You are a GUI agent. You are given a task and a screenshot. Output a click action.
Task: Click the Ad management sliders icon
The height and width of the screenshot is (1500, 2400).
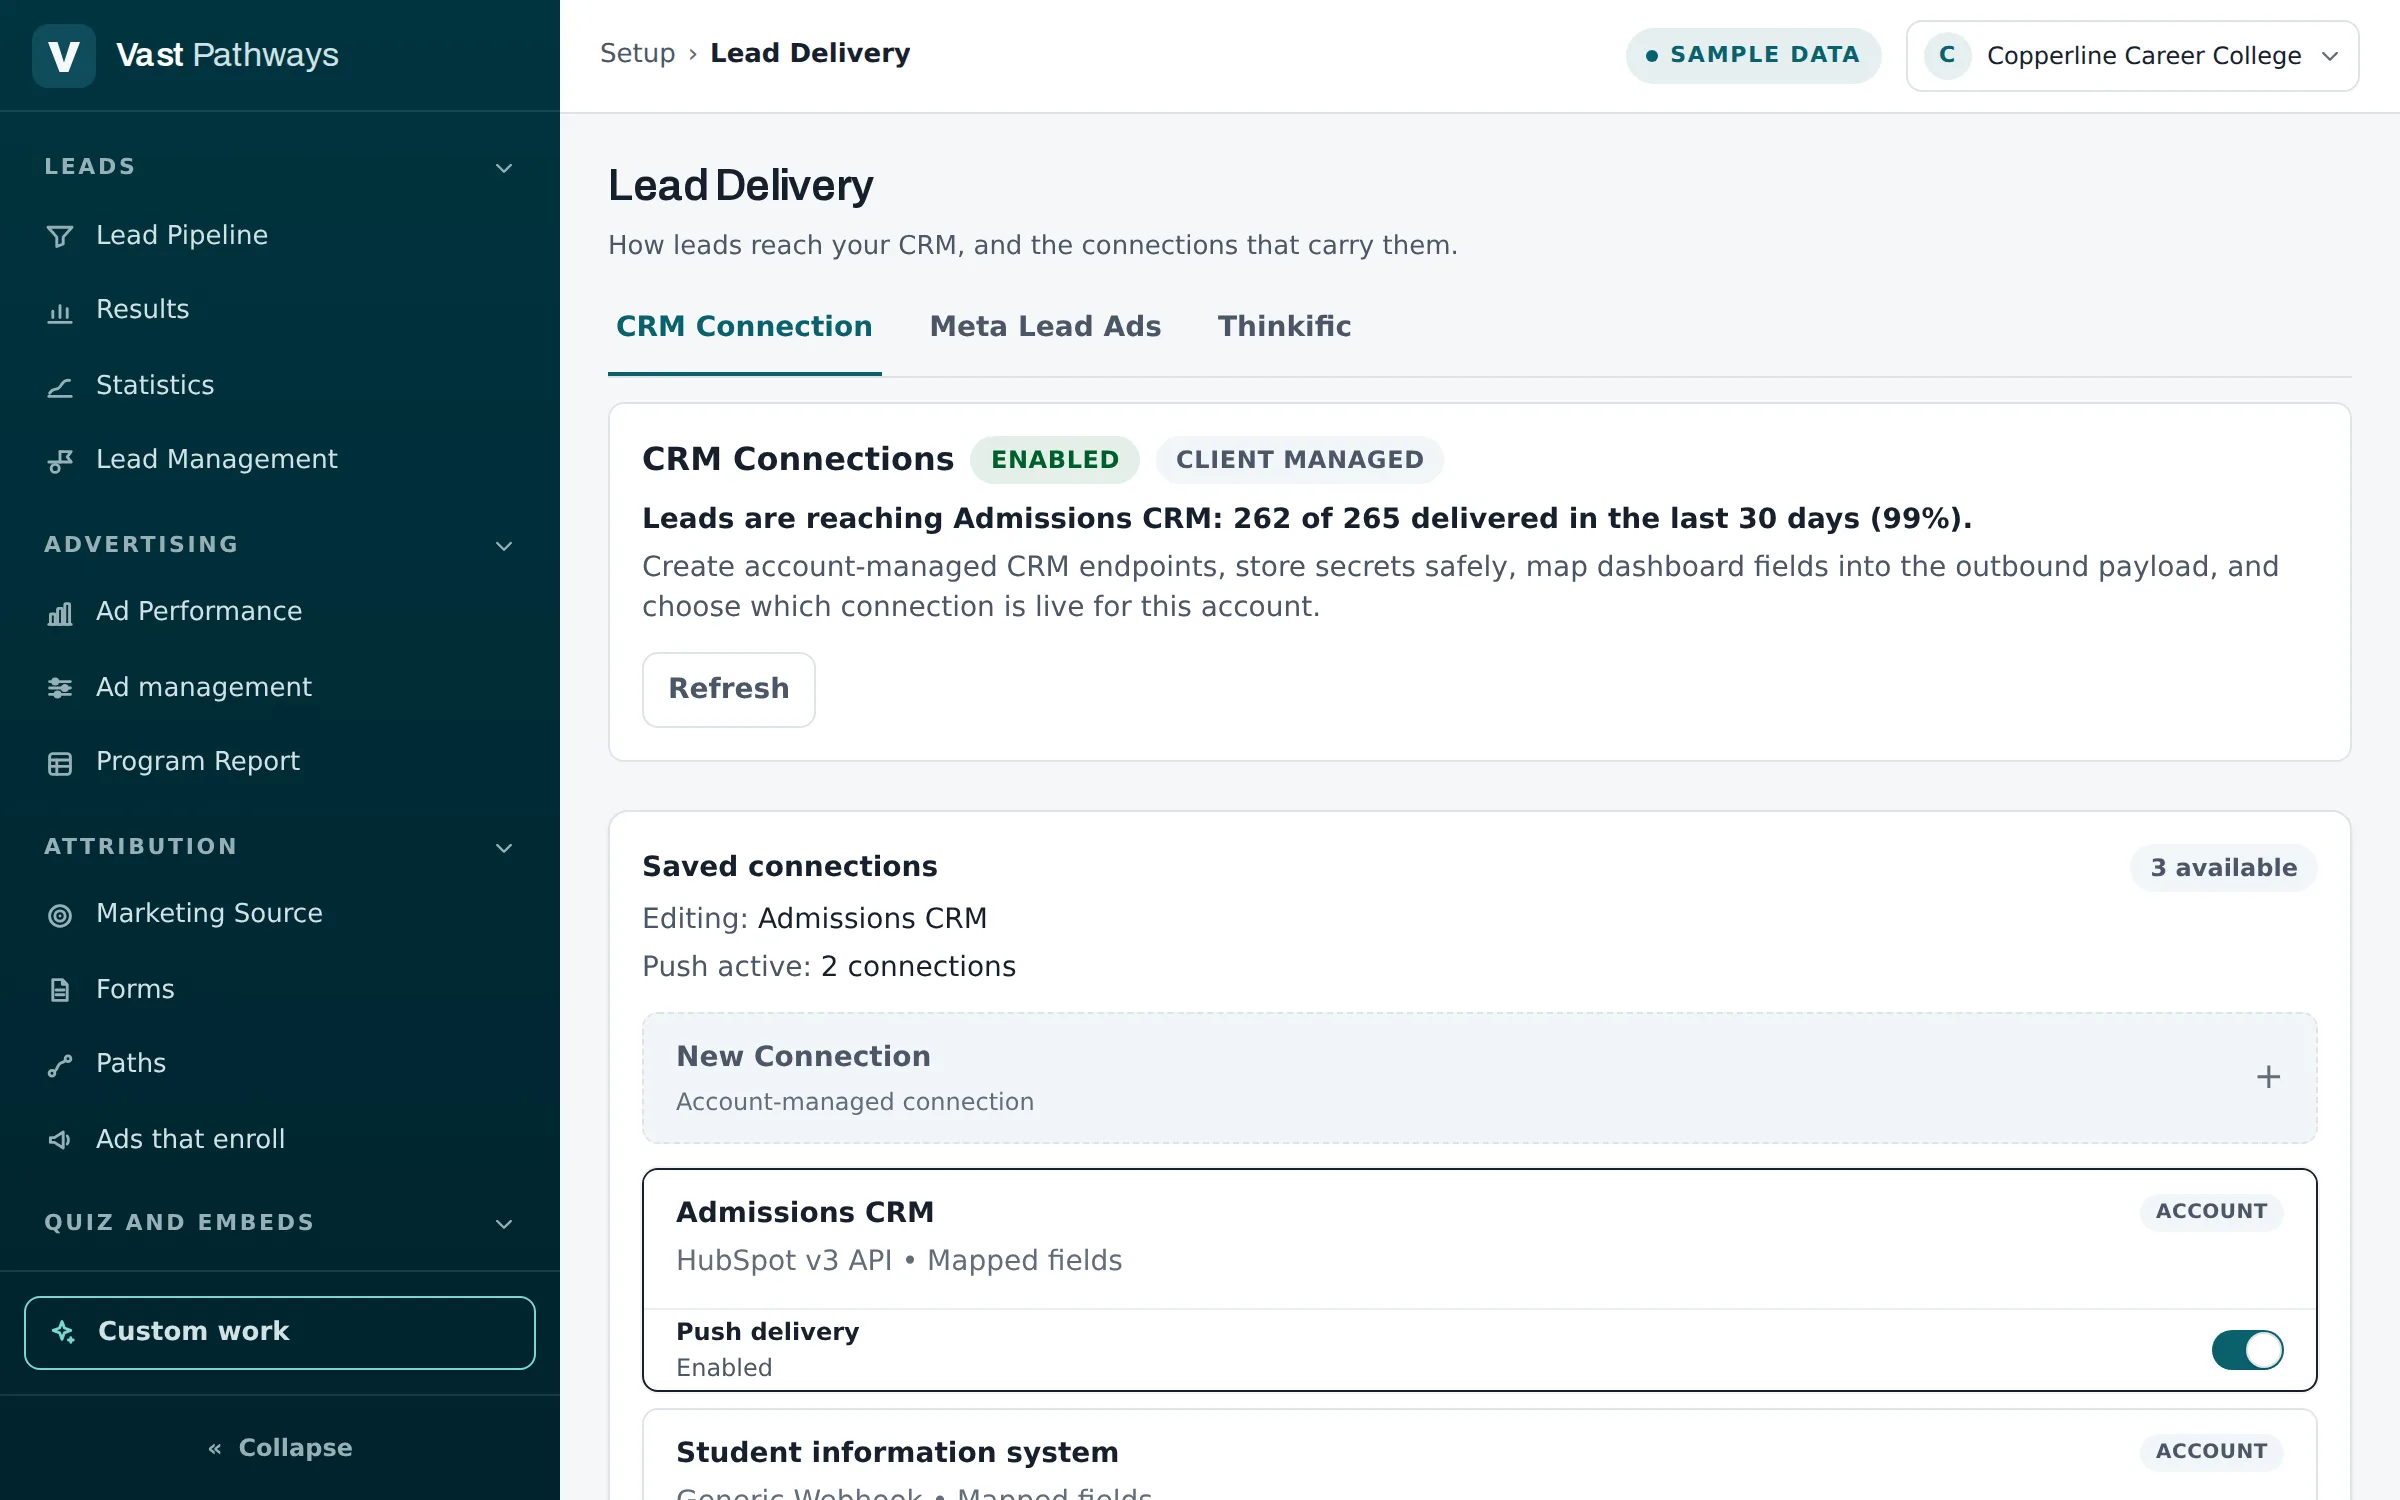pos(60,688)
